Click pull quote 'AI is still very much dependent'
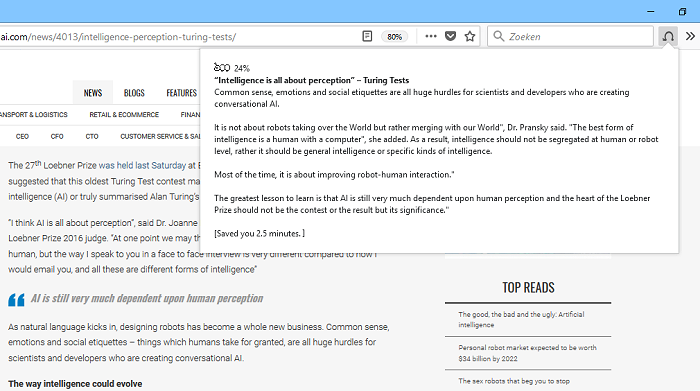 pyautogui.click(x=147, y=298)
